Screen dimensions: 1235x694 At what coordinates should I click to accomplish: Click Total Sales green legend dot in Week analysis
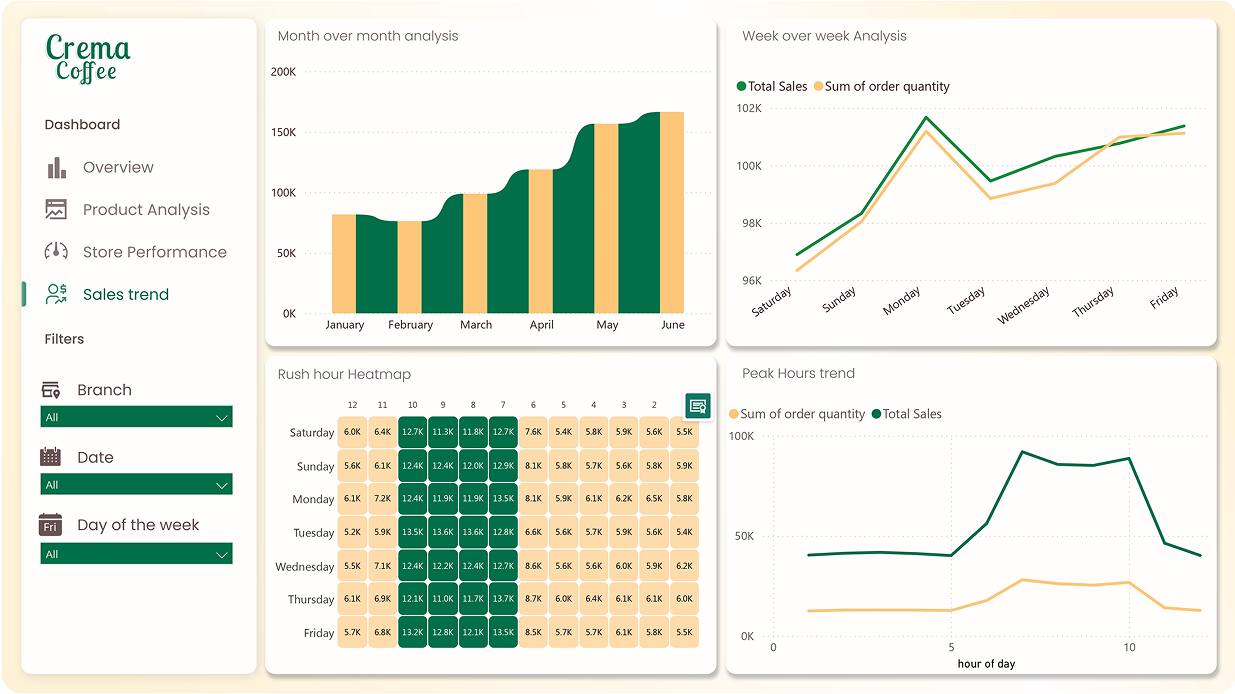click(x=741, y=86)
